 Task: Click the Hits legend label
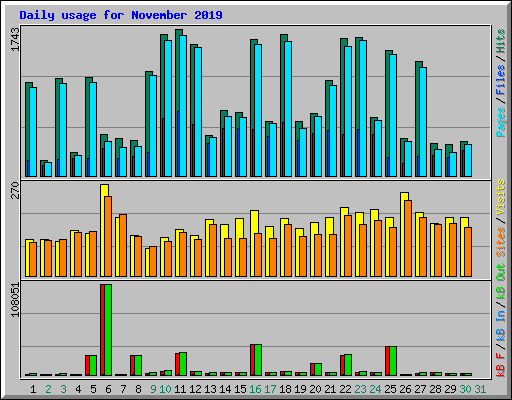point(501,41)
